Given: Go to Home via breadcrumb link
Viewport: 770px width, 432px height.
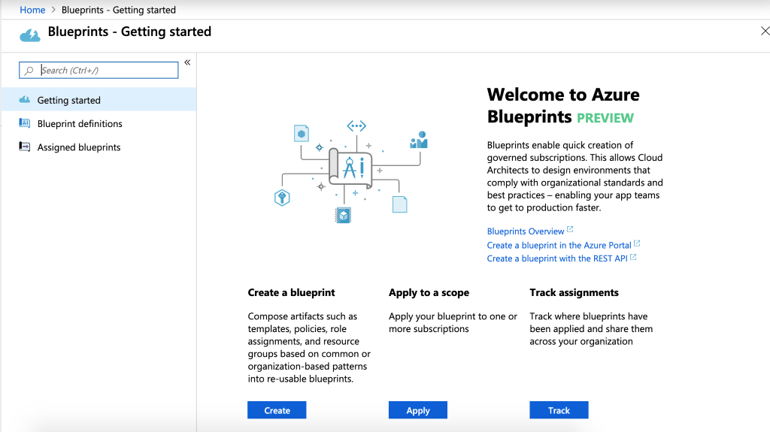Looking at the screenshot, I should (32, 10).
